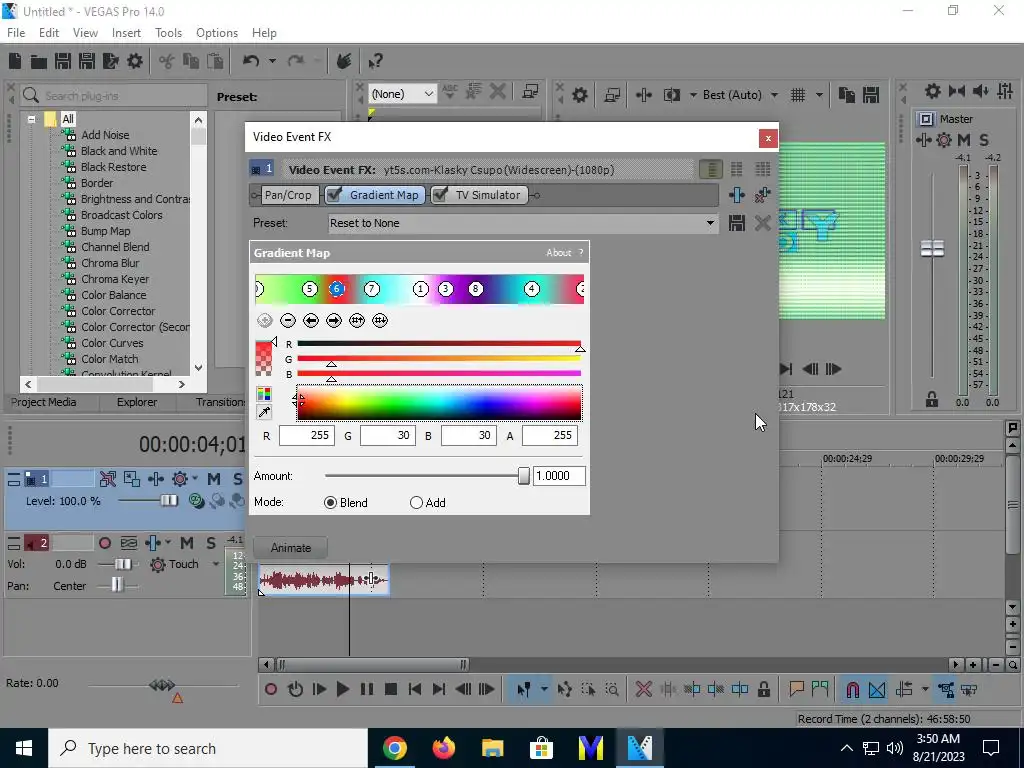
Task: Open the Insert menu
Action: click(126, 33)
